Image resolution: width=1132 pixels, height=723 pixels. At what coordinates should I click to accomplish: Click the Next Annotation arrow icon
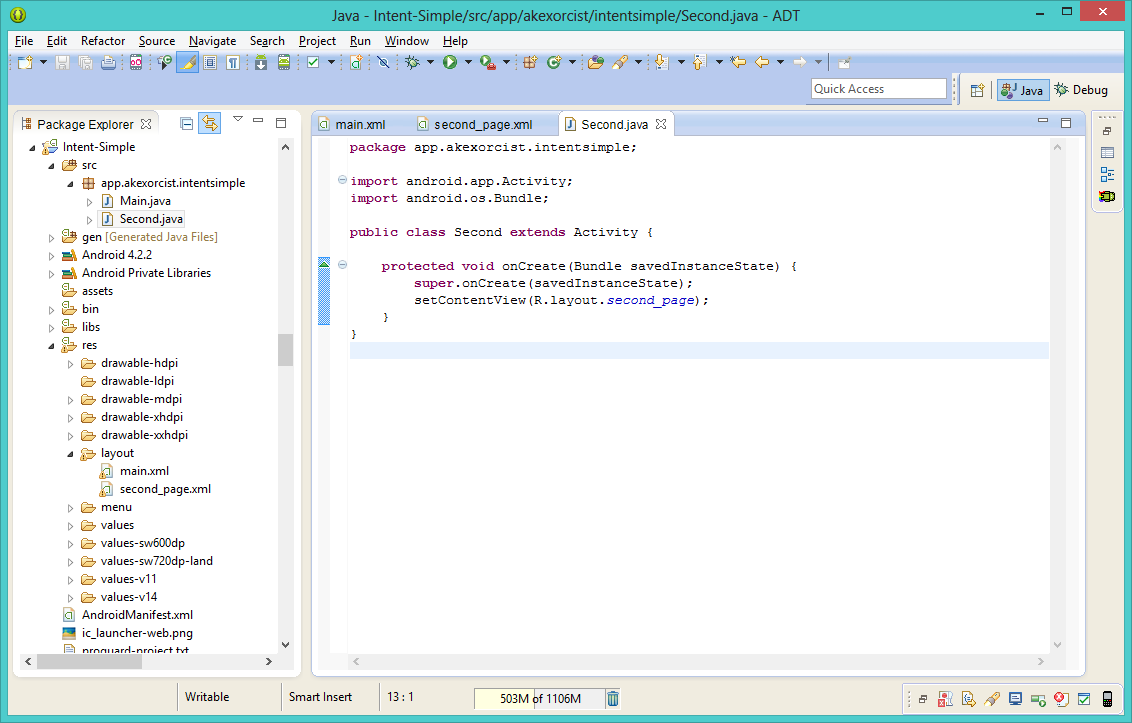(661, 62)
